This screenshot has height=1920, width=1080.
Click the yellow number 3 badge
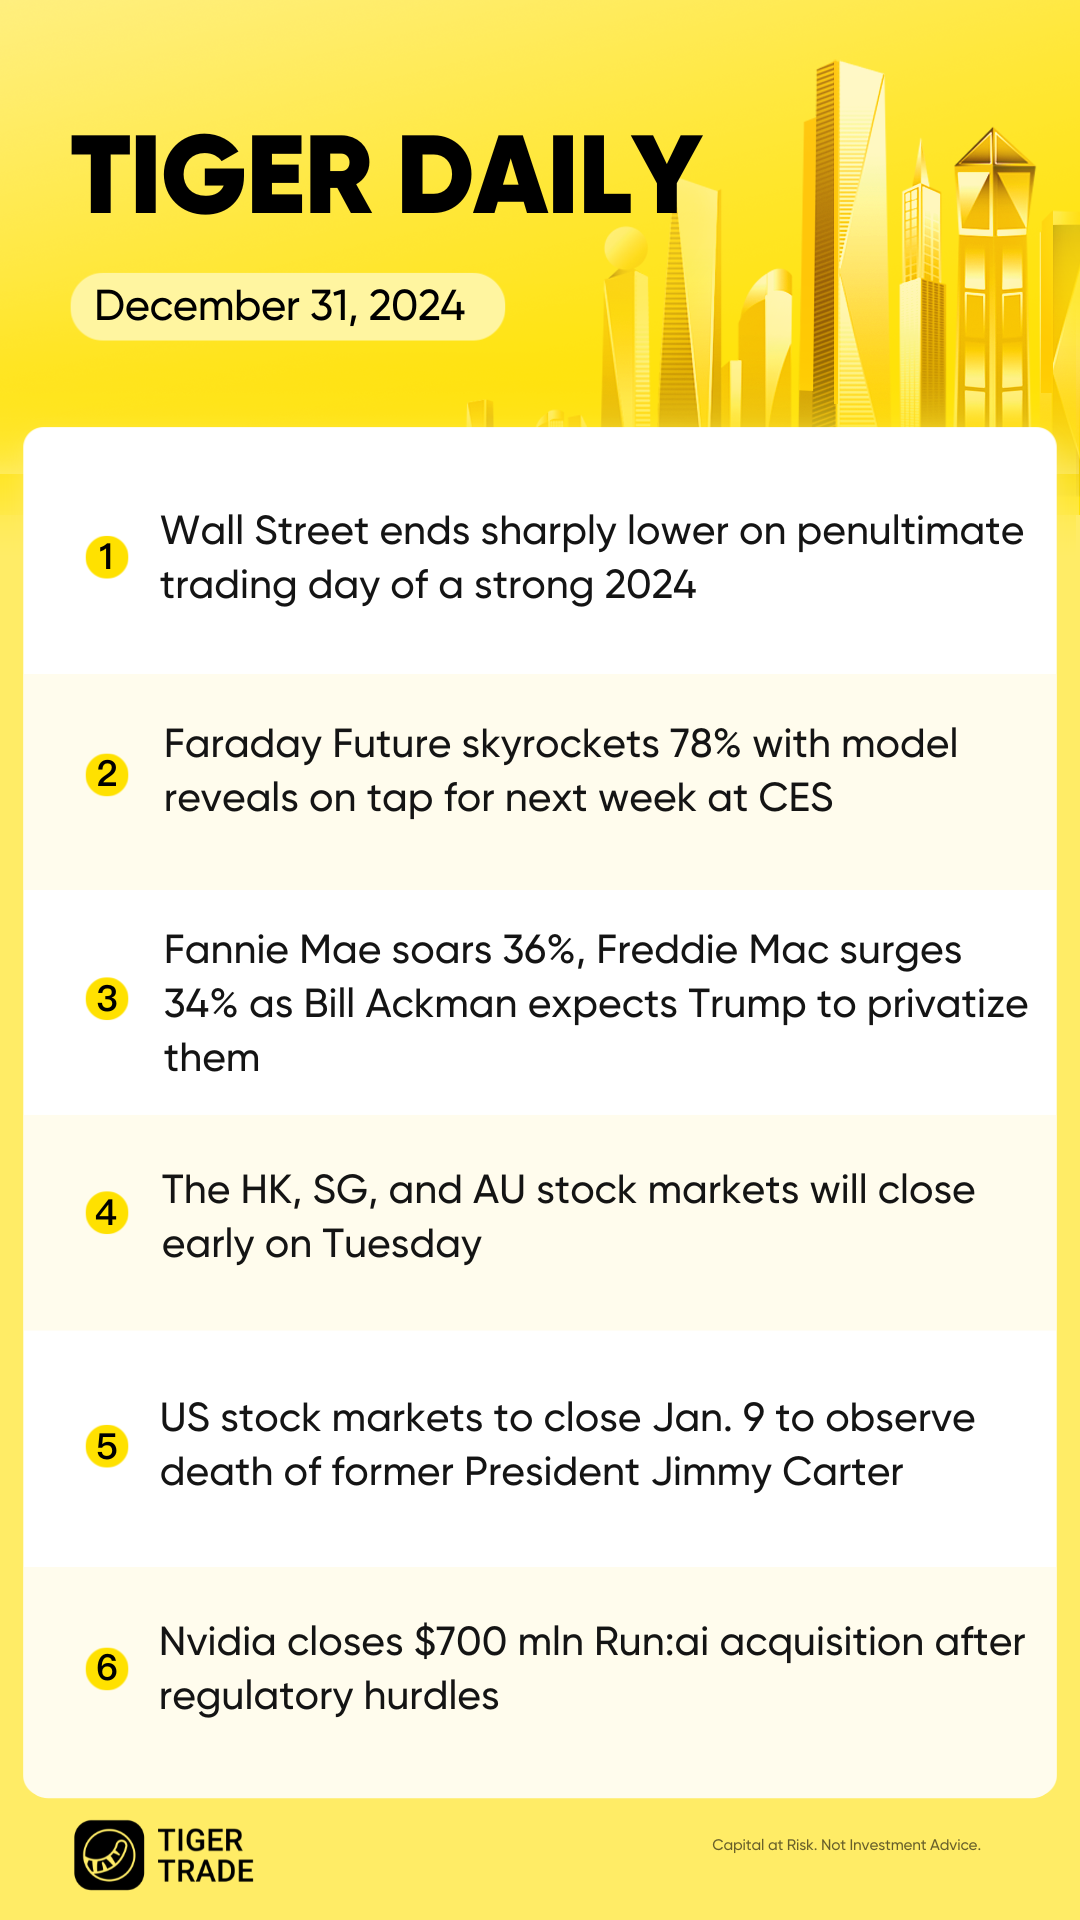[x=107, y=999]
